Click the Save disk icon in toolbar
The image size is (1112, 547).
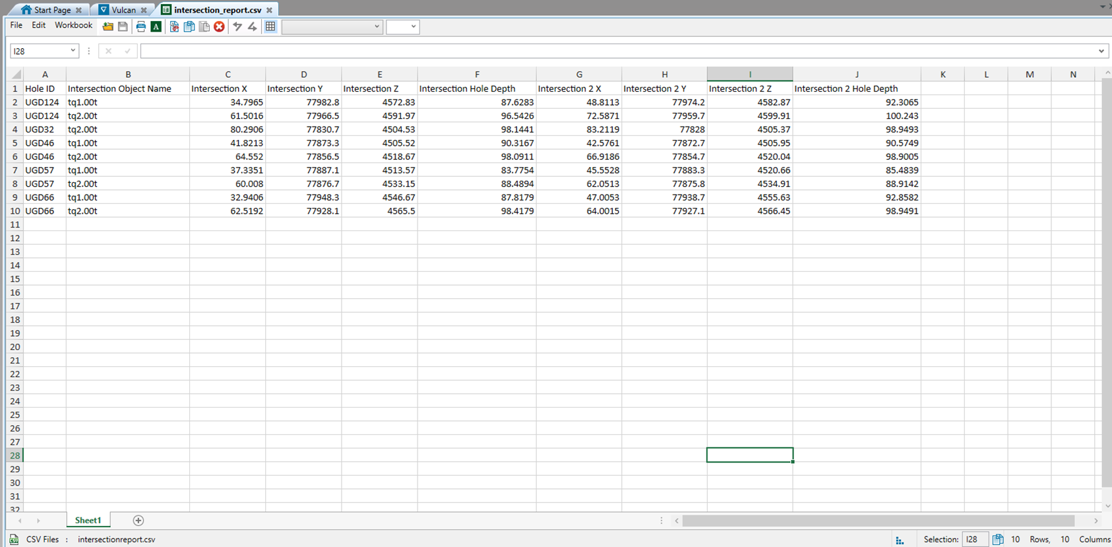[x=123, y=27]
